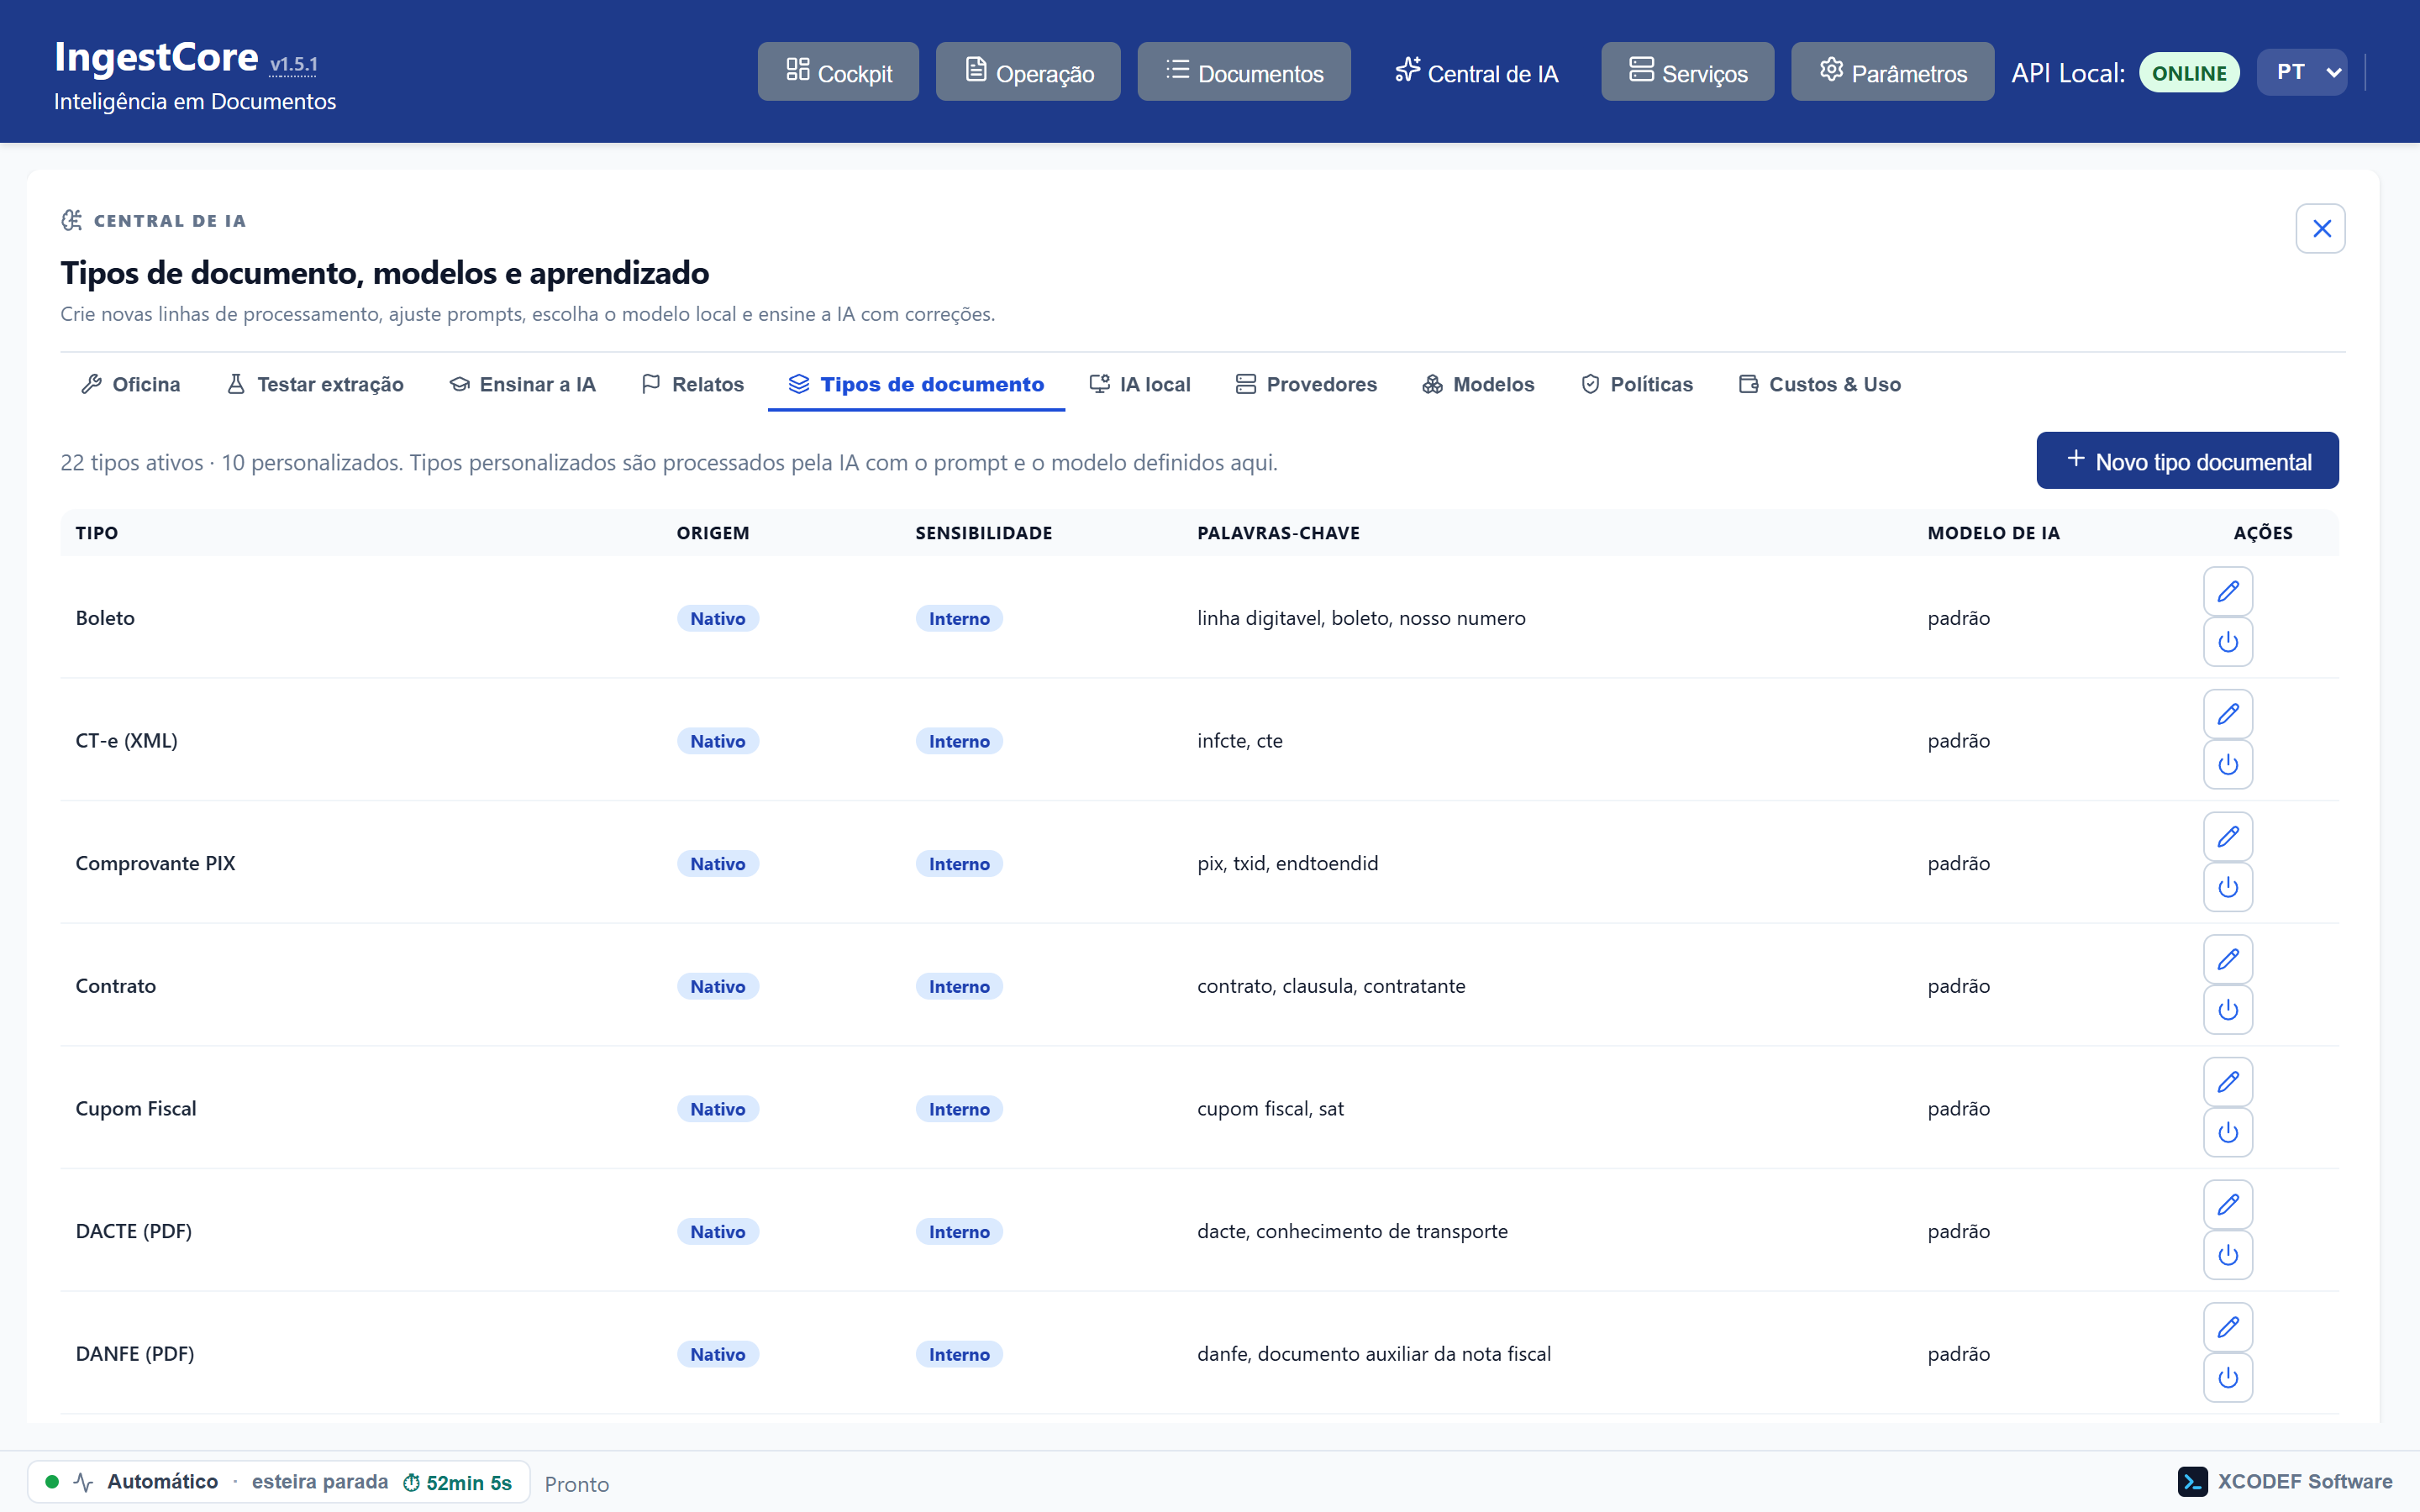Switch to Testar extração tab
2420x1512 pixels.
(315, 385)
